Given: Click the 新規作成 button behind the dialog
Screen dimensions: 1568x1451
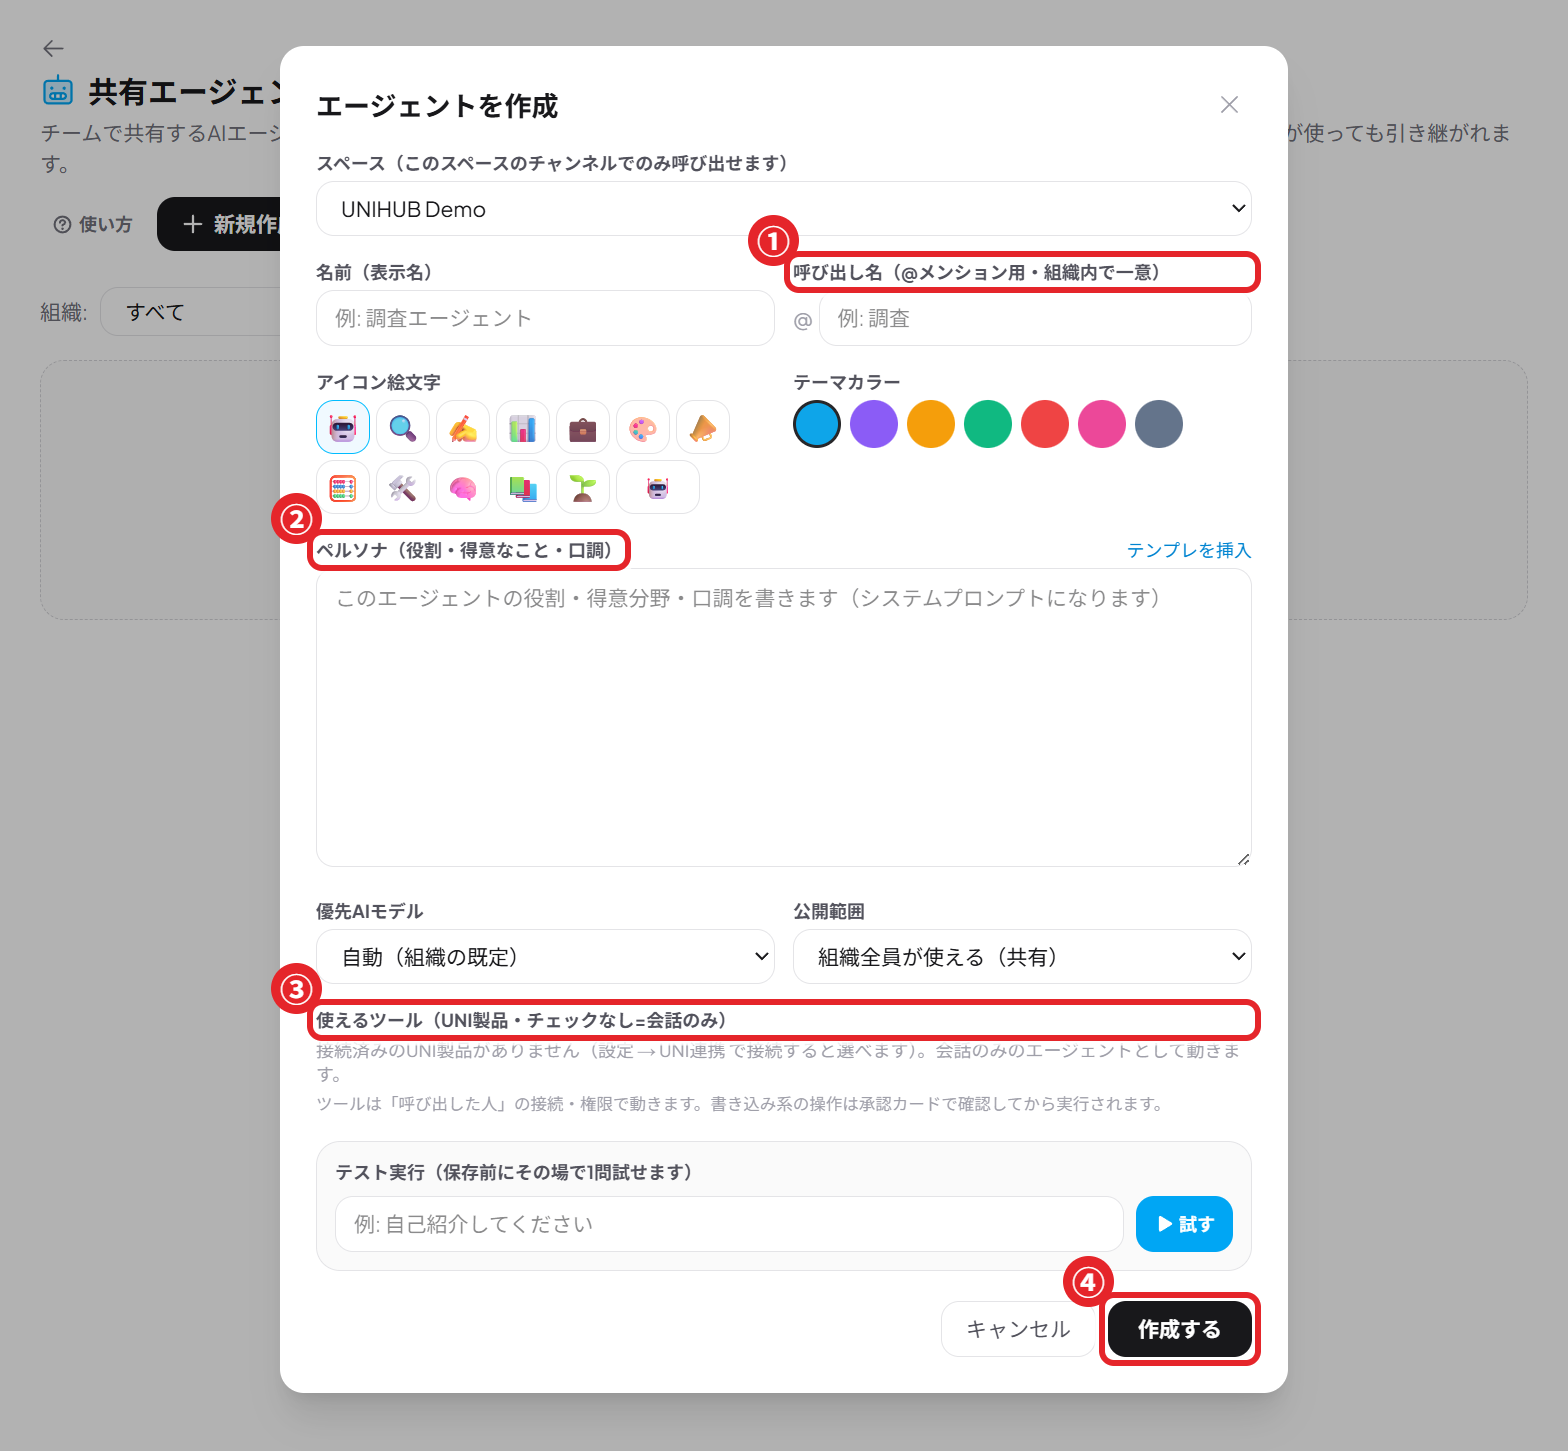Looking at the screenshot, I should tap(220, 224).
